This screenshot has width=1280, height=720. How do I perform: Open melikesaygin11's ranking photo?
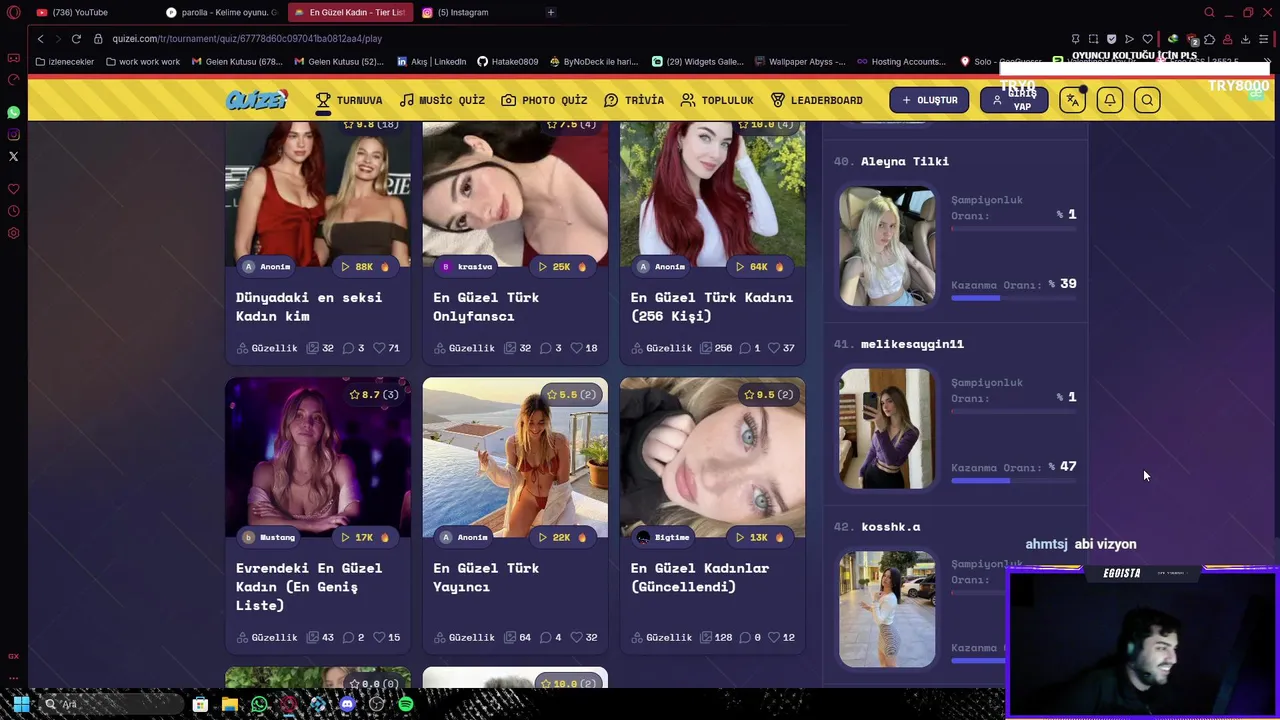point(887,429)
